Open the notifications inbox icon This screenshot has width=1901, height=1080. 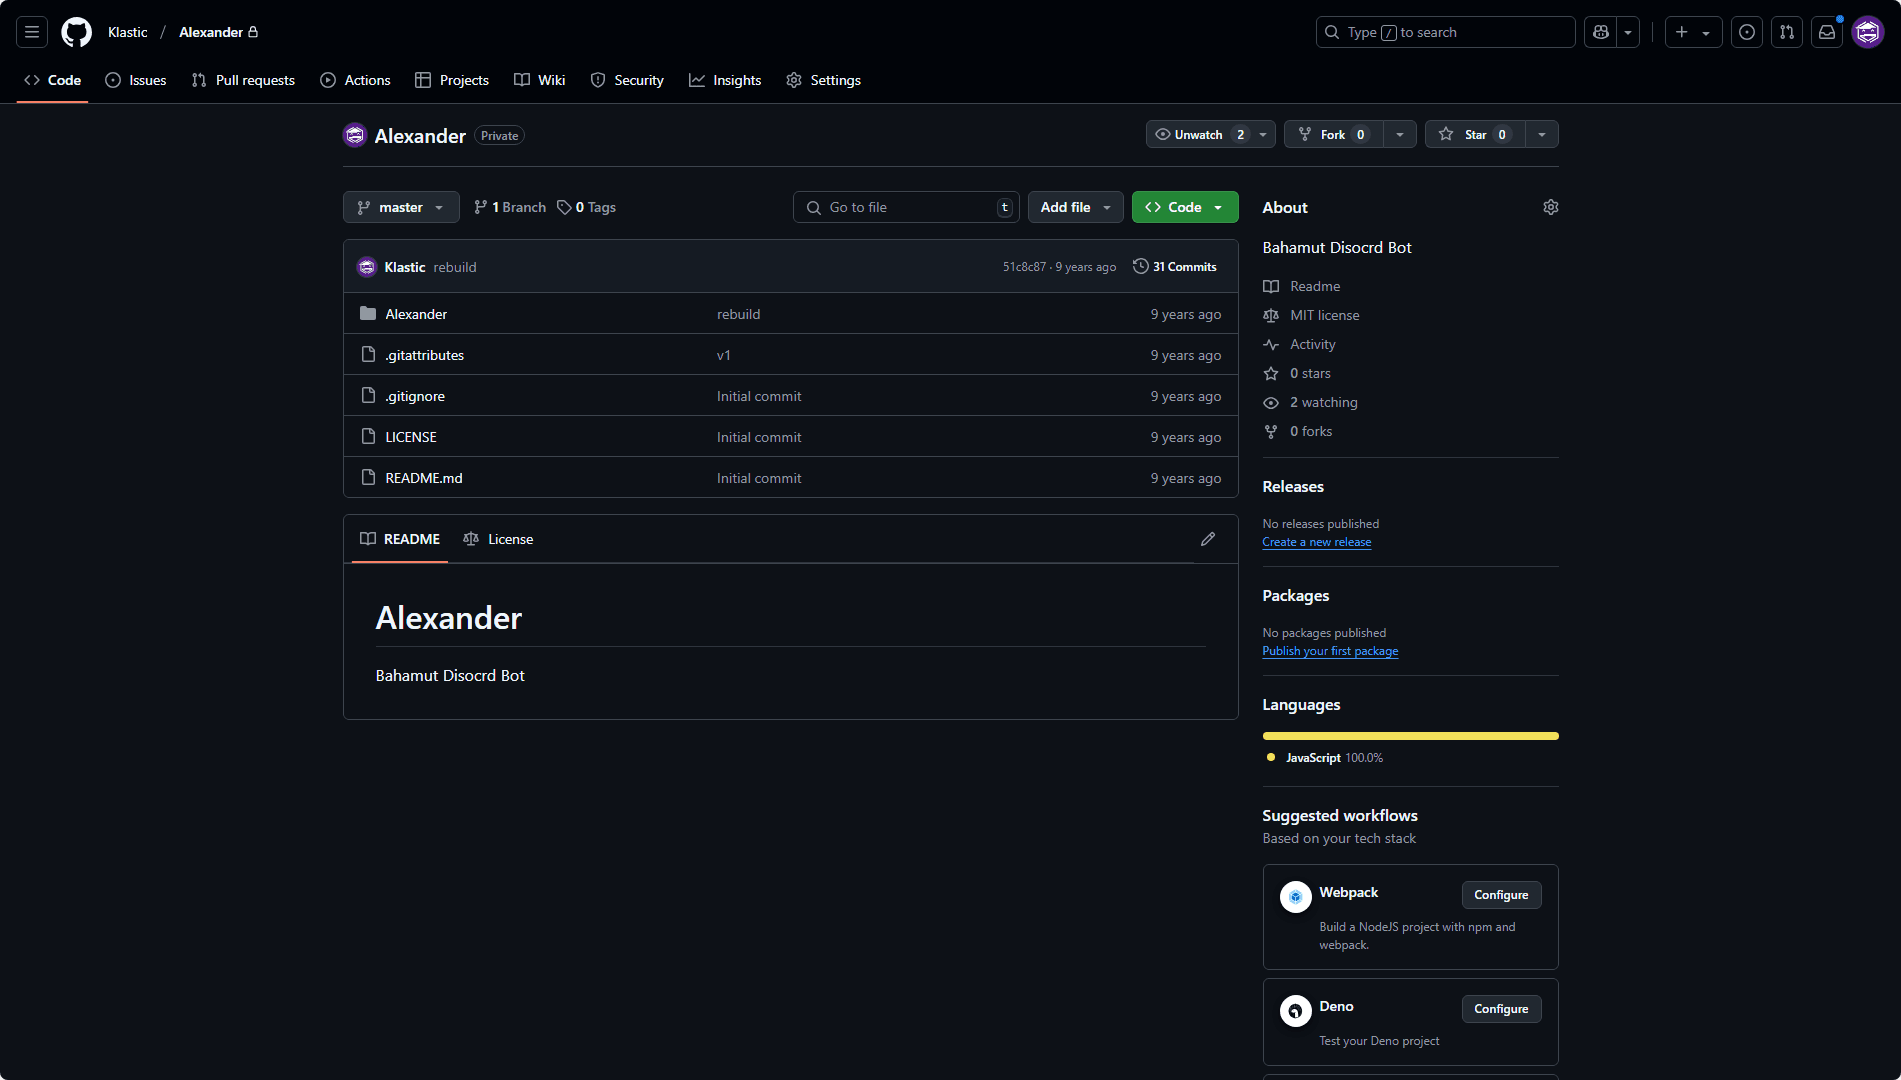coord(1827,32)
